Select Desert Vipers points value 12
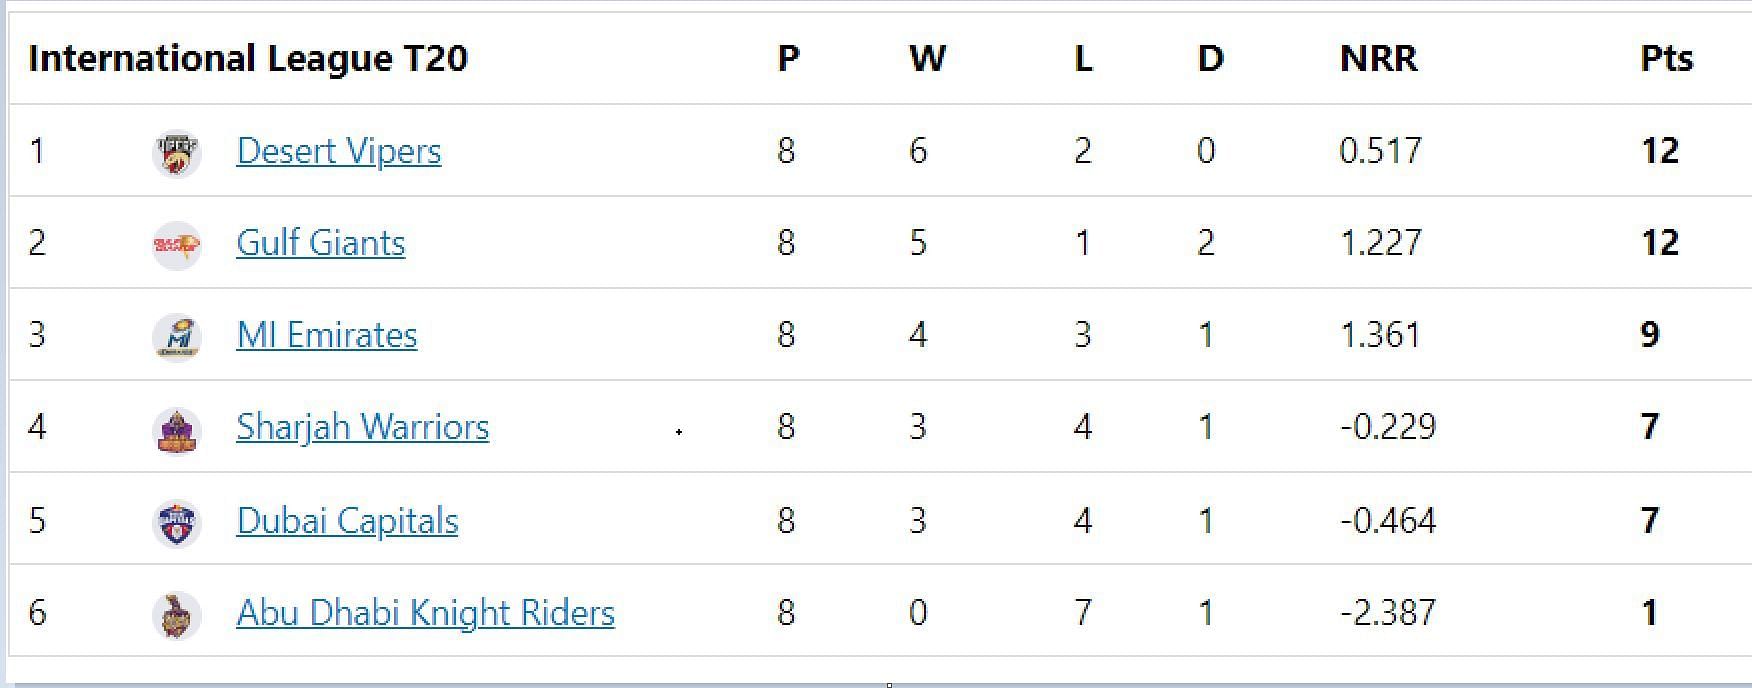 [1660, 151]
